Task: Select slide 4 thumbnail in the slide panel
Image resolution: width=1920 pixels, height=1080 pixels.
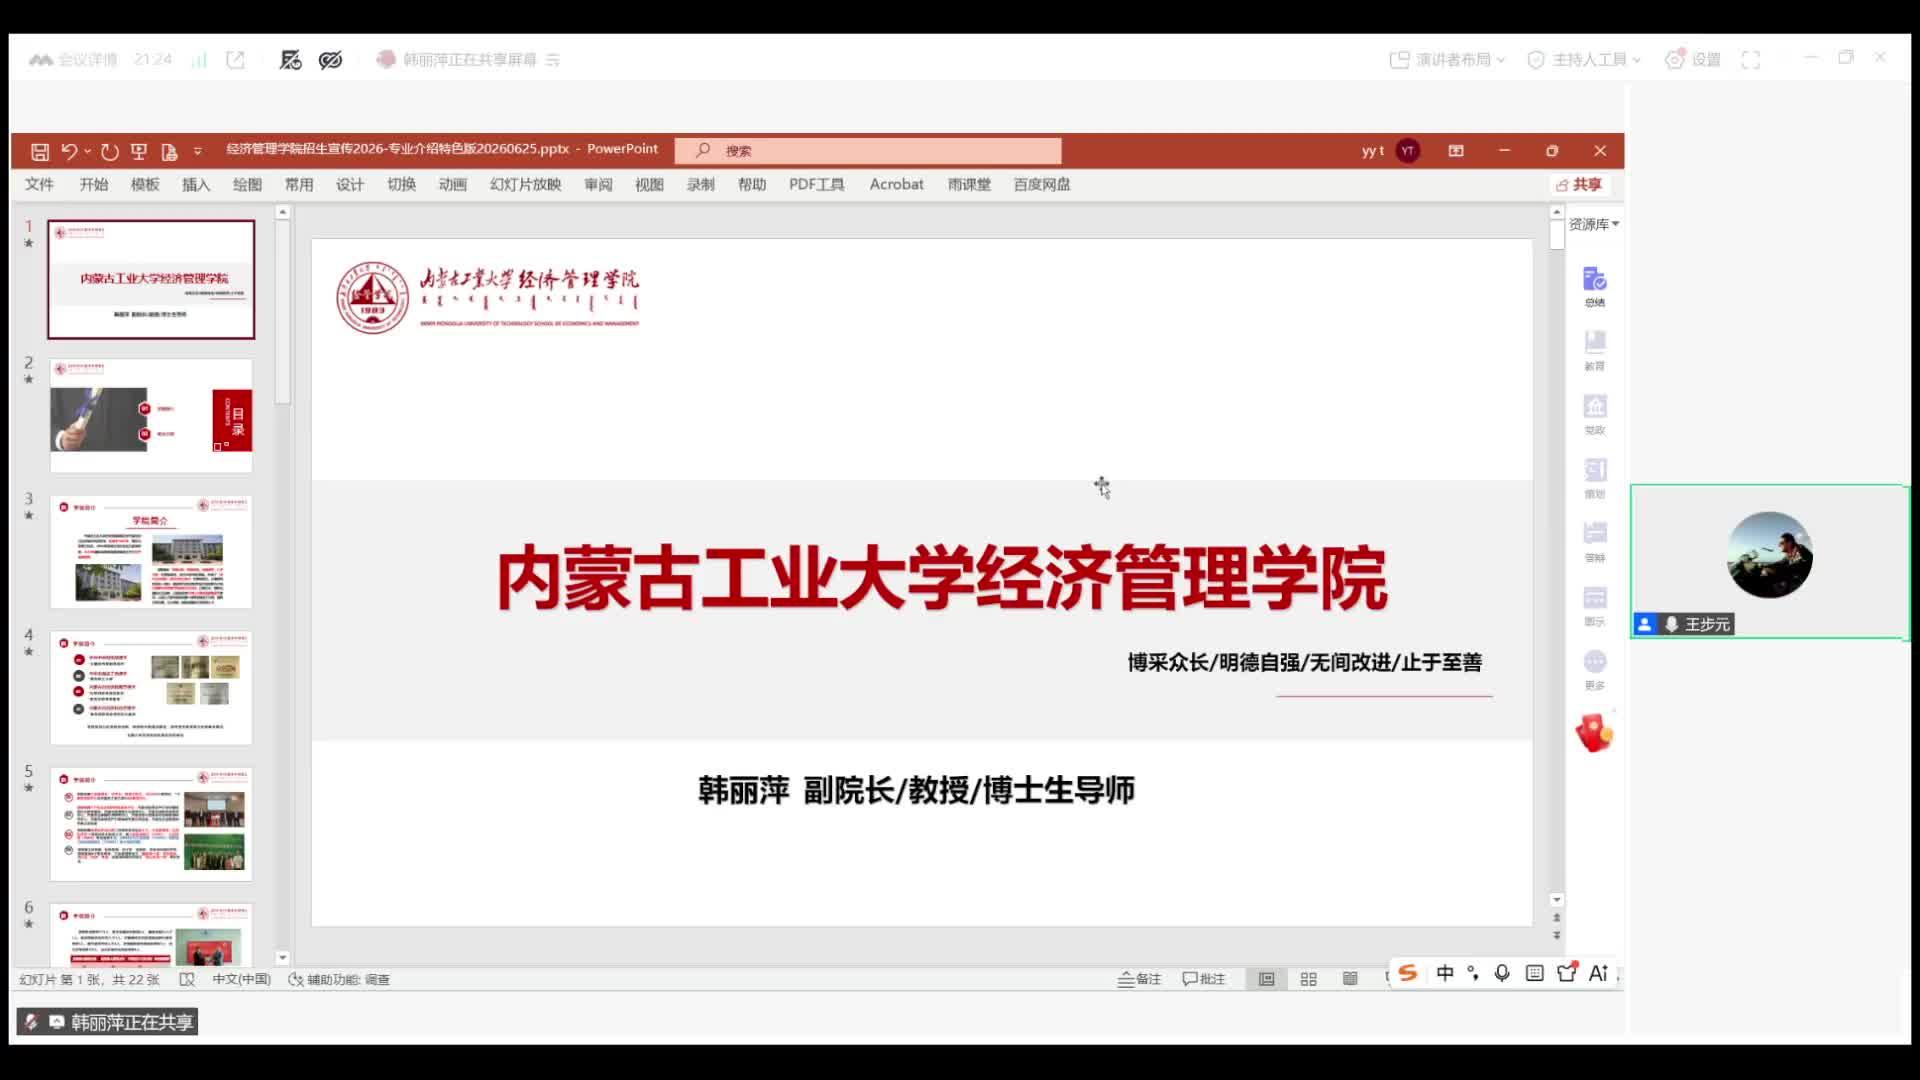Action: 151,687
